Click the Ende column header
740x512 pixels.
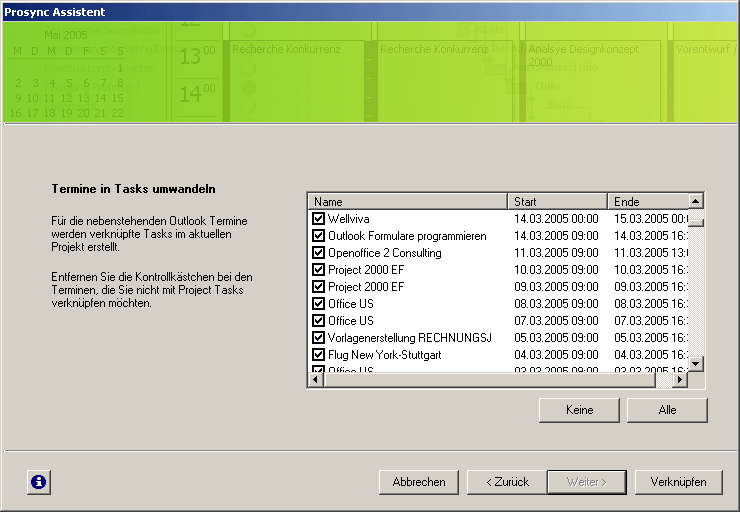click(647, 201)
